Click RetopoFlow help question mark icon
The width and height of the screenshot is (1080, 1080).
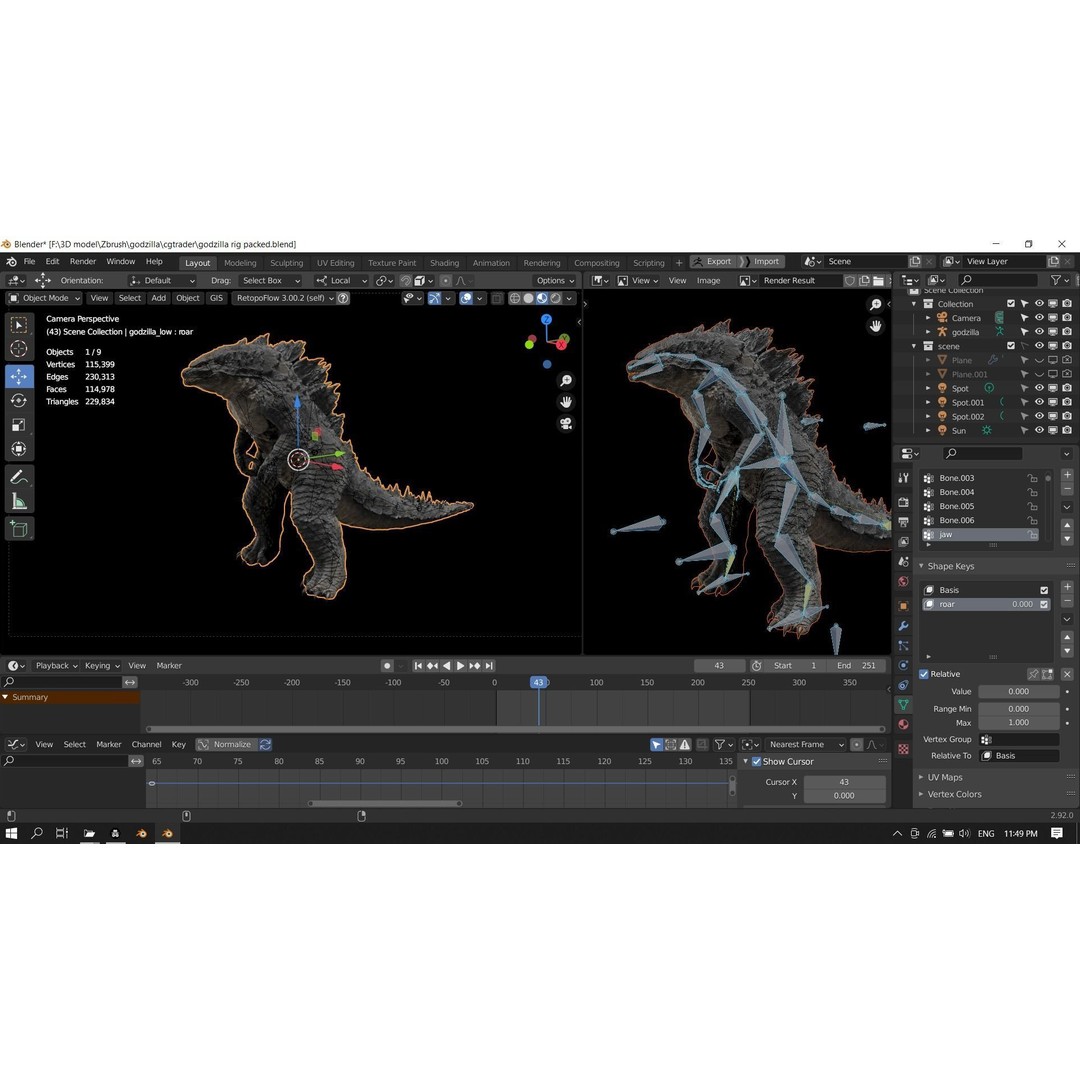click(x=342, y=298)
